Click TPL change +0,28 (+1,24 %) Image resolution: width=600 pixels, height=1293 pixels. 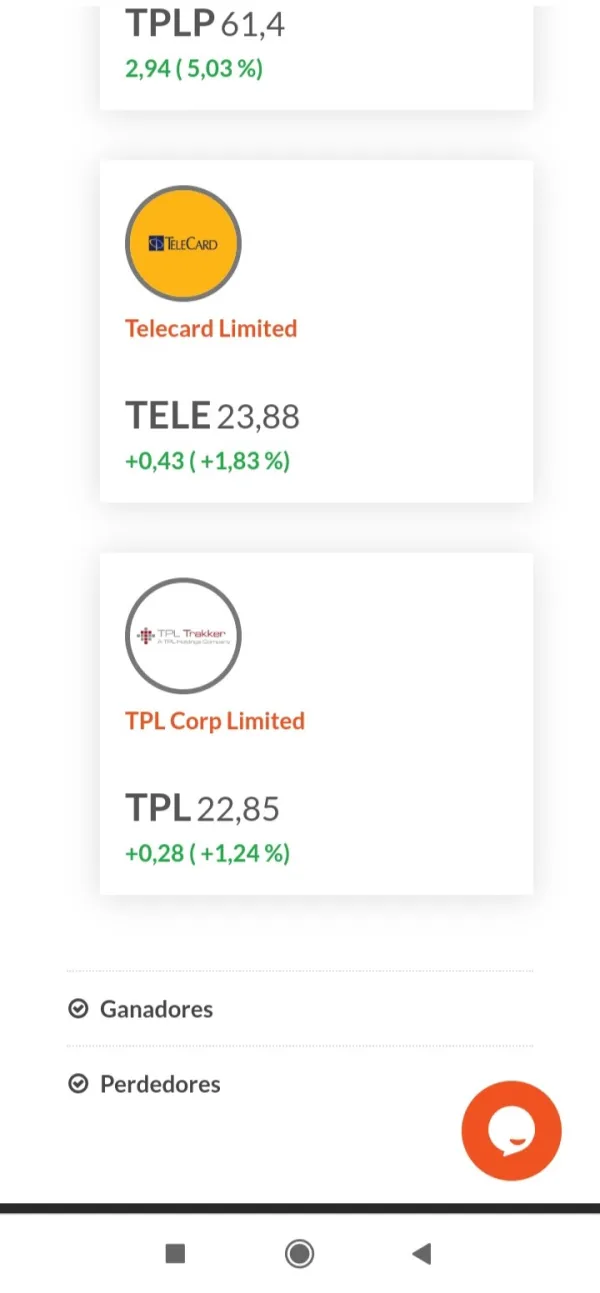[x=207, y=853]
